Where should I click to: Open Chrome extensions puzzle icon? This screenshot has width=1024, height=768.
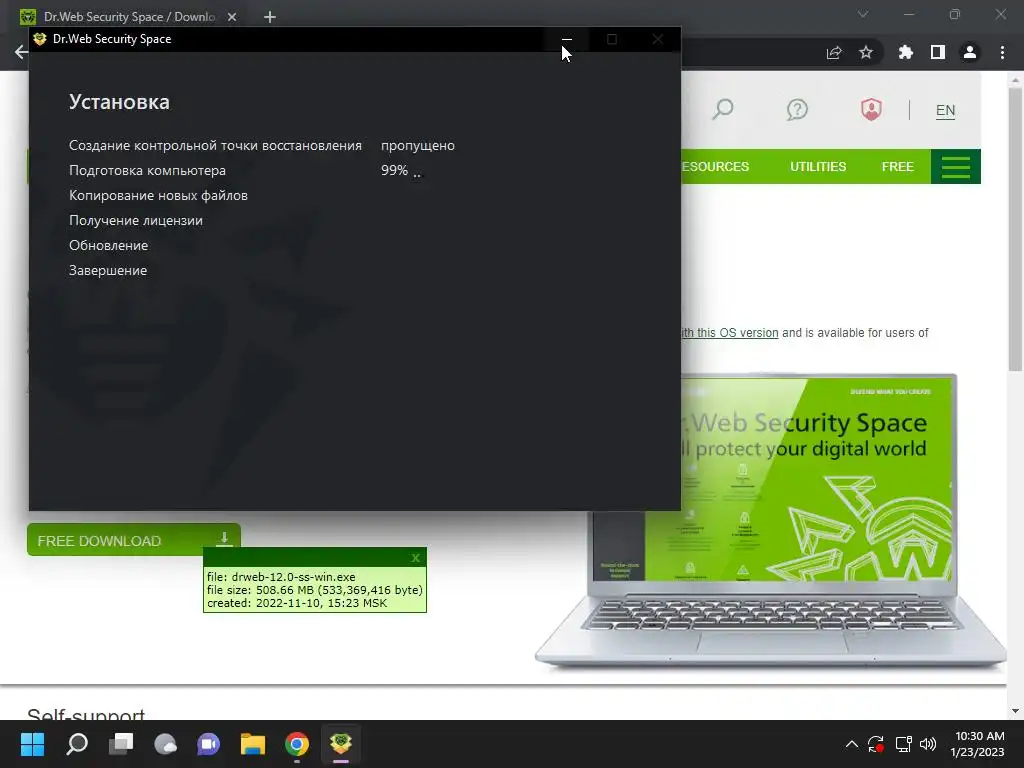click(x=905, y=52)
